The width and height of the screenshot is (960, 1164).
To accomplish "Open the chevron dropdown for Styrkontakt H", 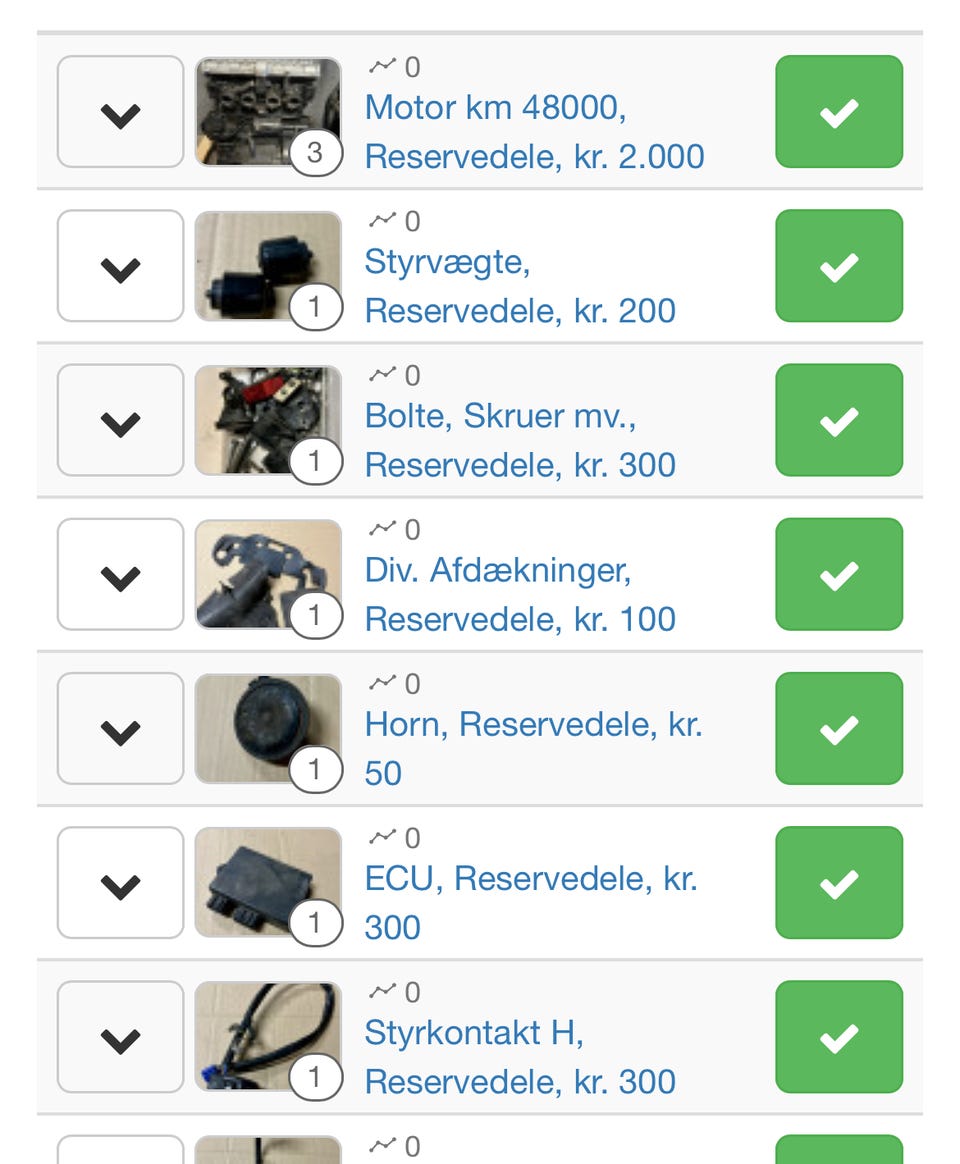I will (121, 1036).
